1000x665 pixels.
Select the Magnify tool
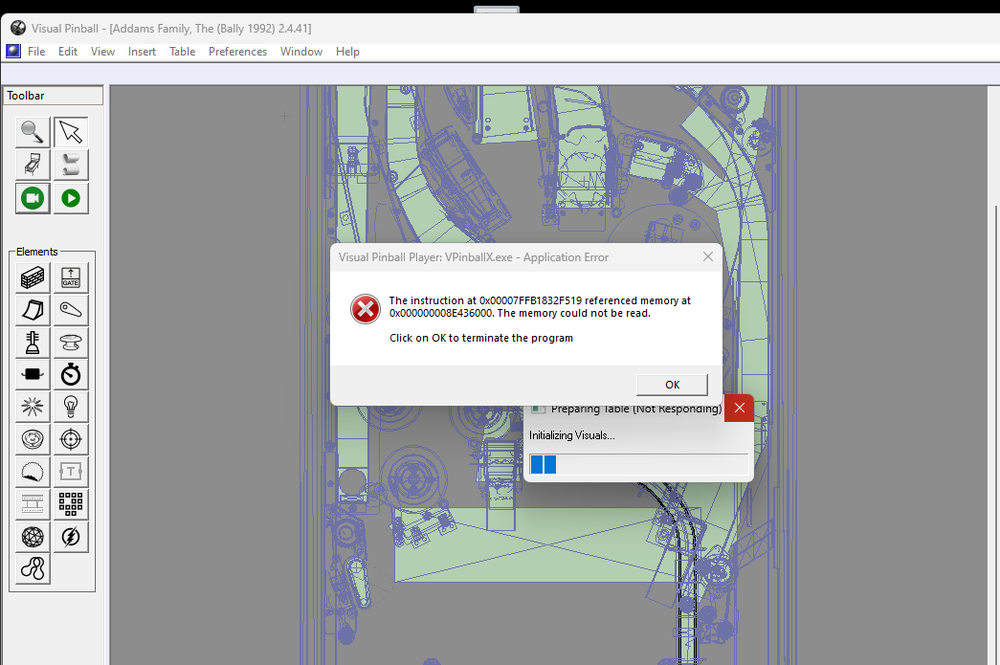pyautogui.click(x=31, y=132)
